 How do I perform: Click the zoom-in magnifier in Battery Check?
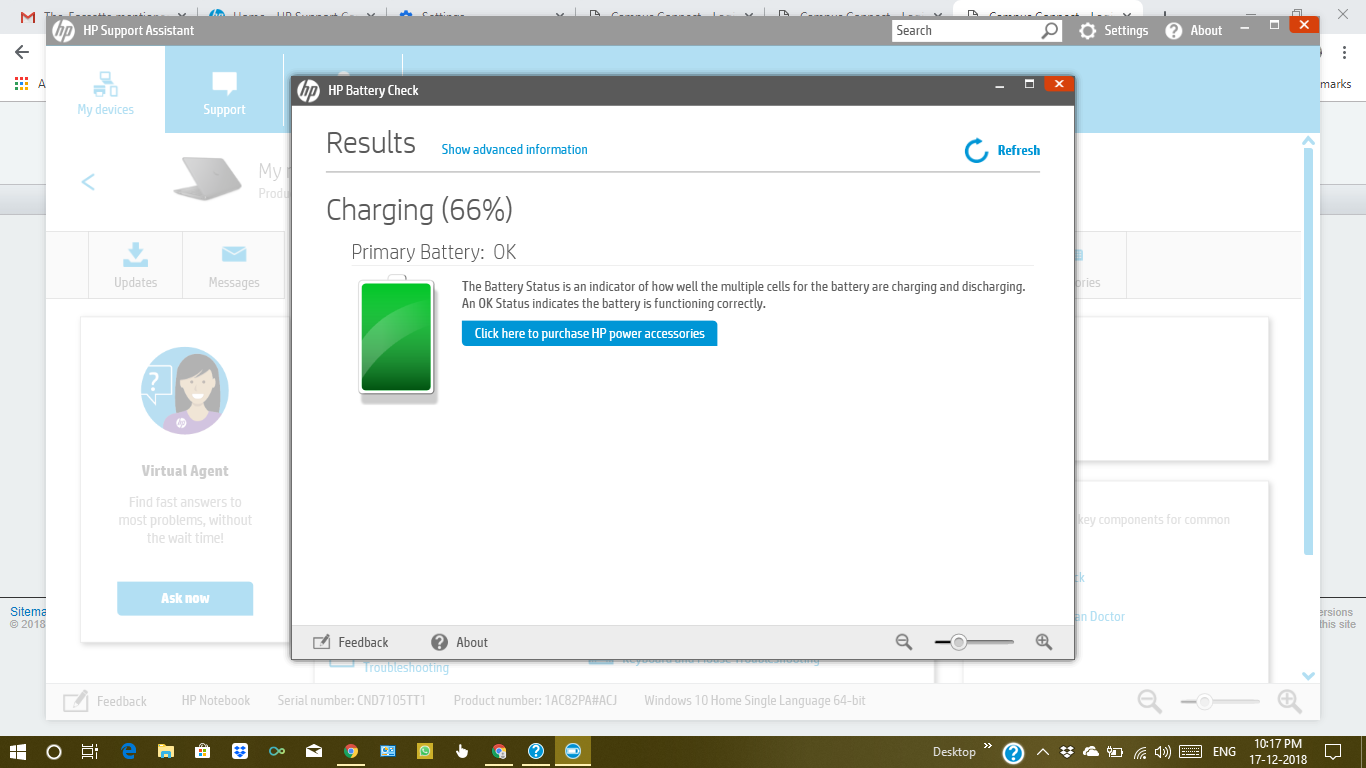click(1043, 642)
